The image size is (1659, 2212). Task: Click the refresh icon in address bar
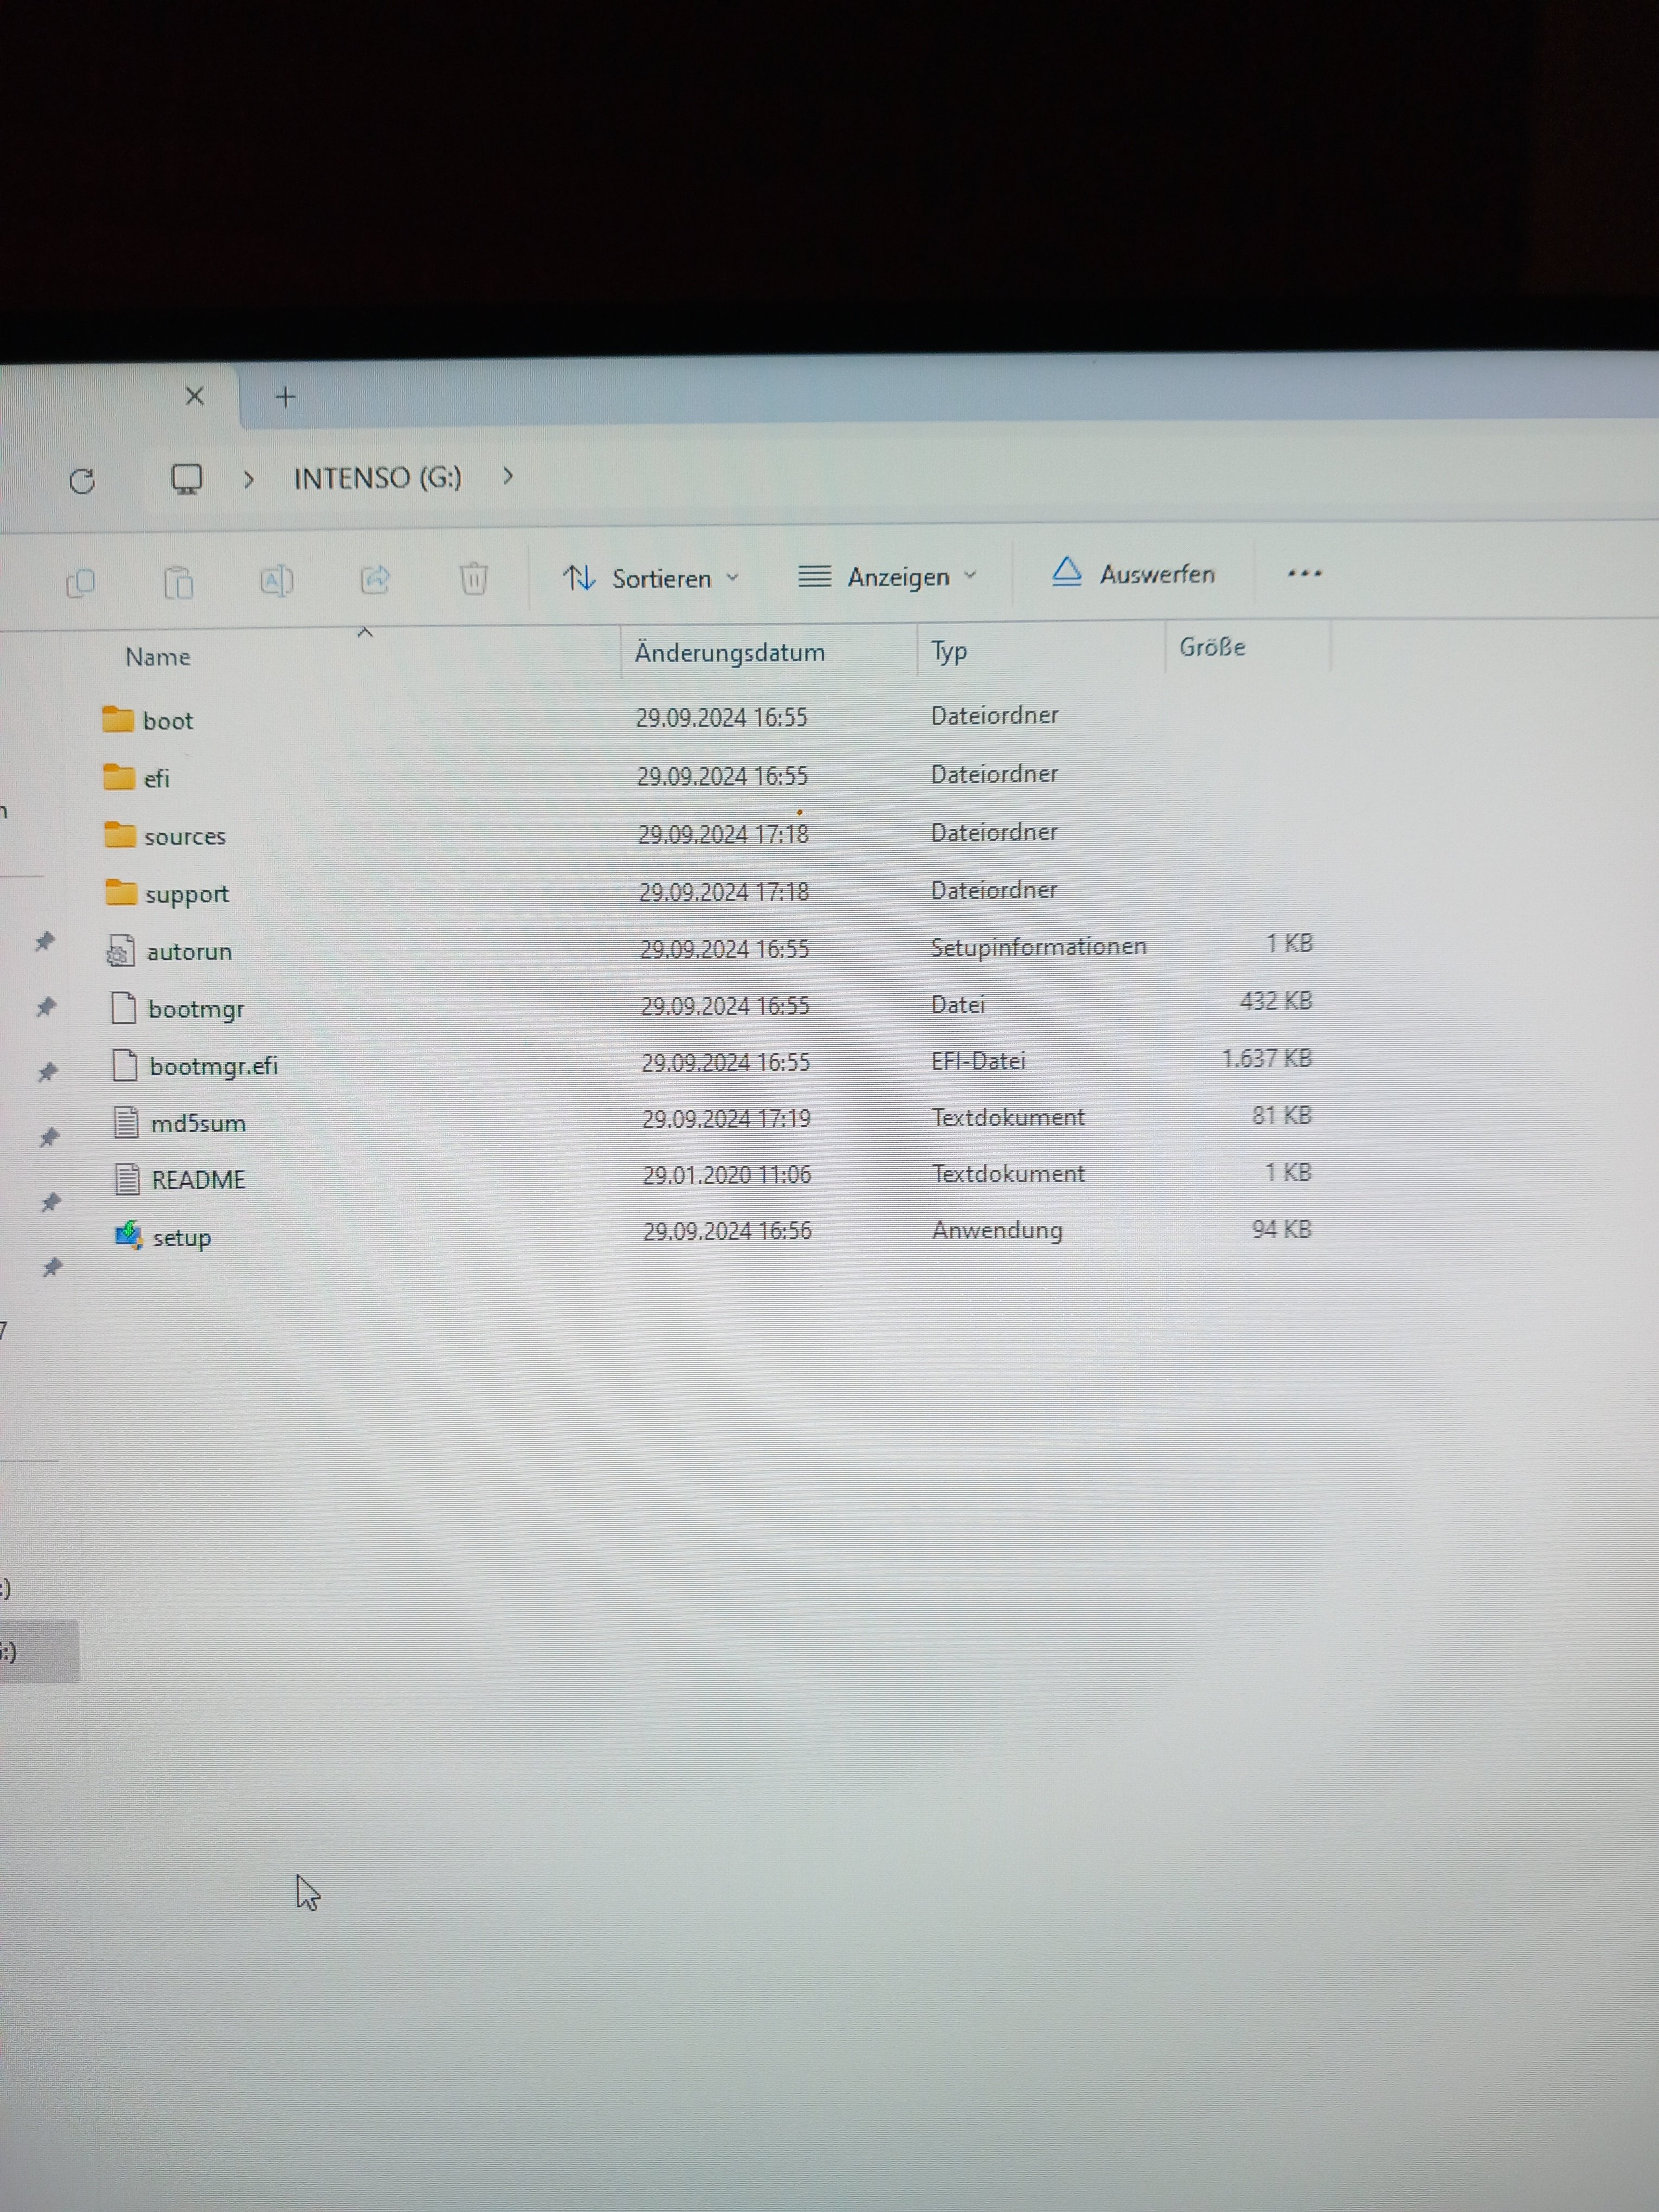tap(82, 482)
